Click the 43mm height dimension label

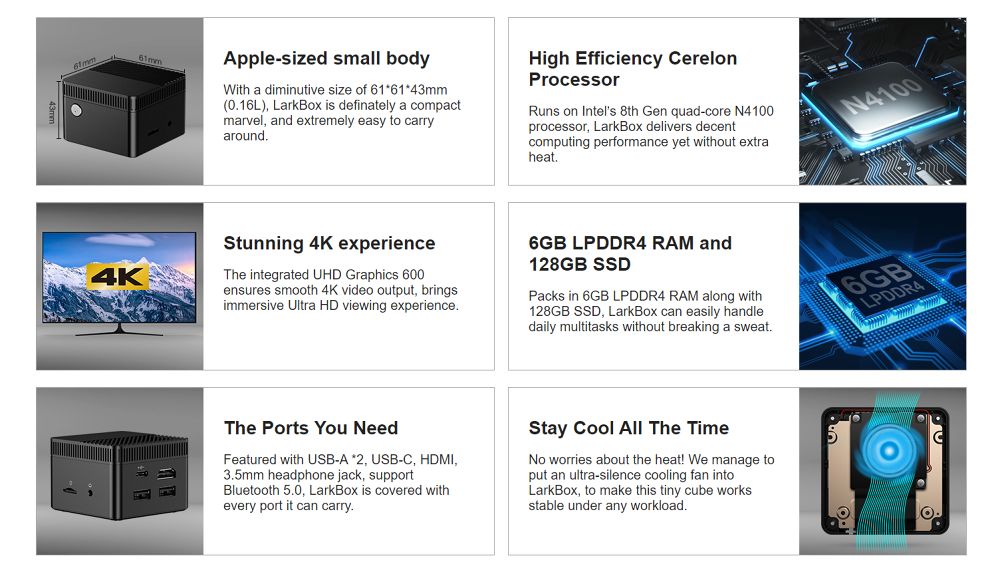[51, 113]
